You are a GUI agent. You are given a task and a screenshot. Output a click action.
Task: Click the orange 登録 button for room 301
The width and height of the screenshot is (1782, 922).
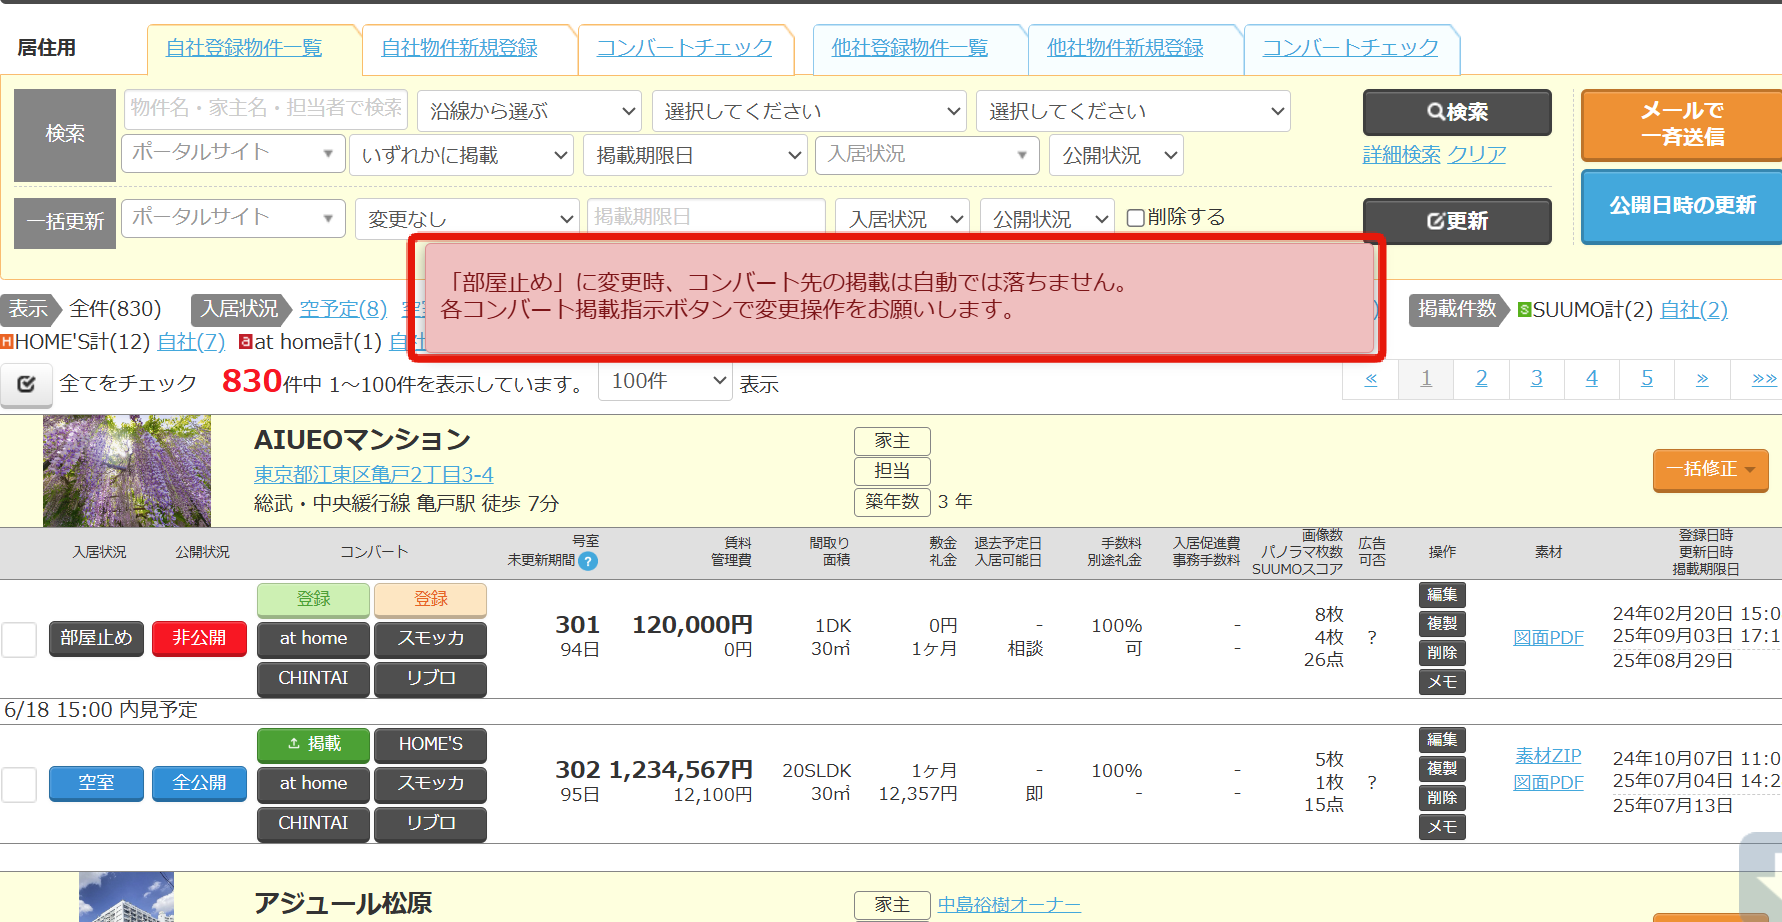point(431,599)
